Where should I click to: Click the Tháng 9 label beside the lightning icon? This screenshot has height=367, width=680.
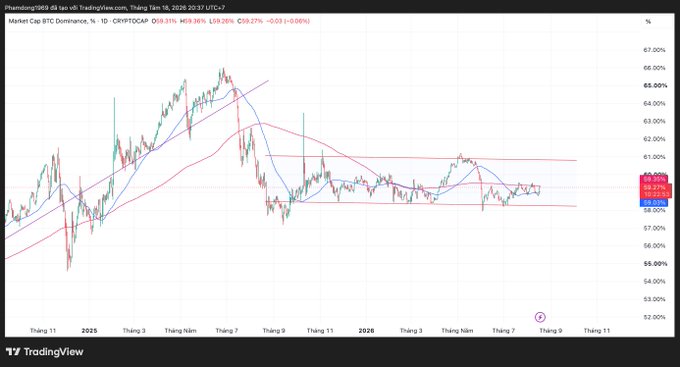pyautogui.click(x=551, y=331)
